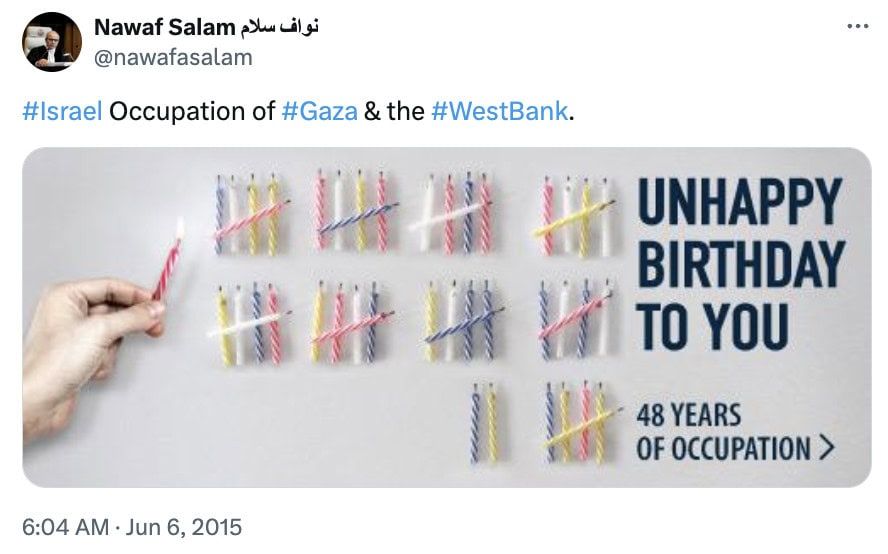
Task: Open the #Gaza hashtag
Action: click(319, 111)
